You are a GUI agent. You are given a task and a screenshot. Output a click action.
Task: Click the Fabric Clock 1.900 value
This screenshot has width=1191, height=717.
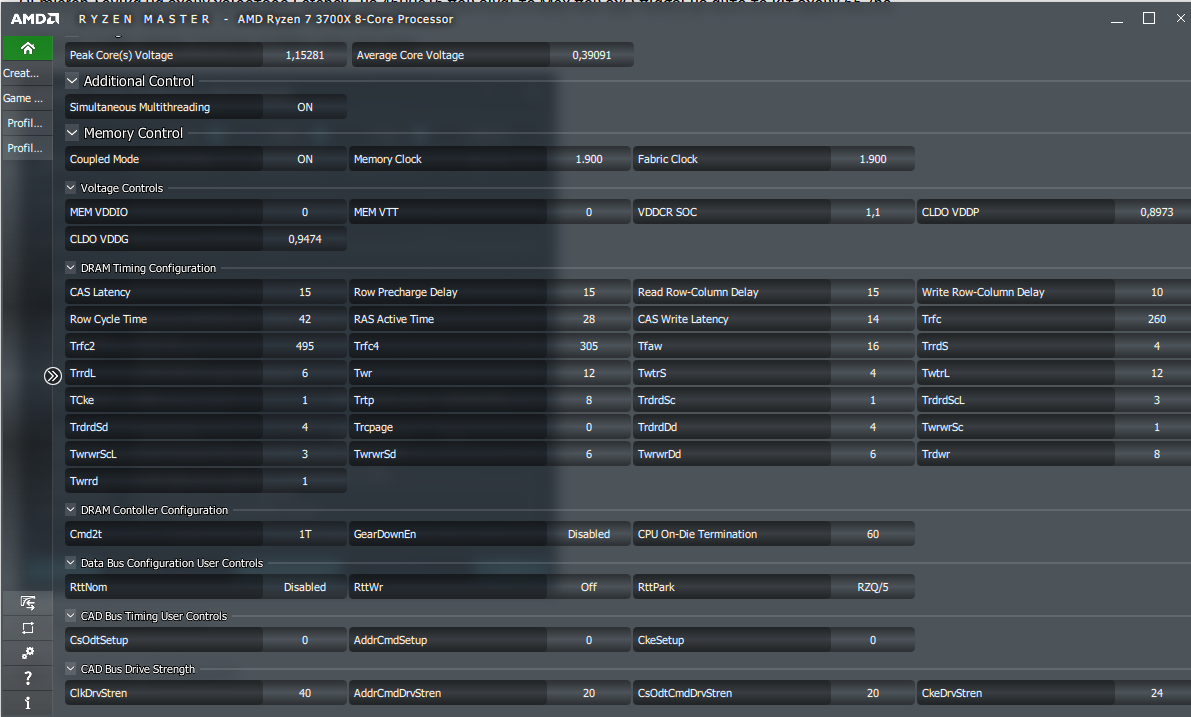point(873,159)
